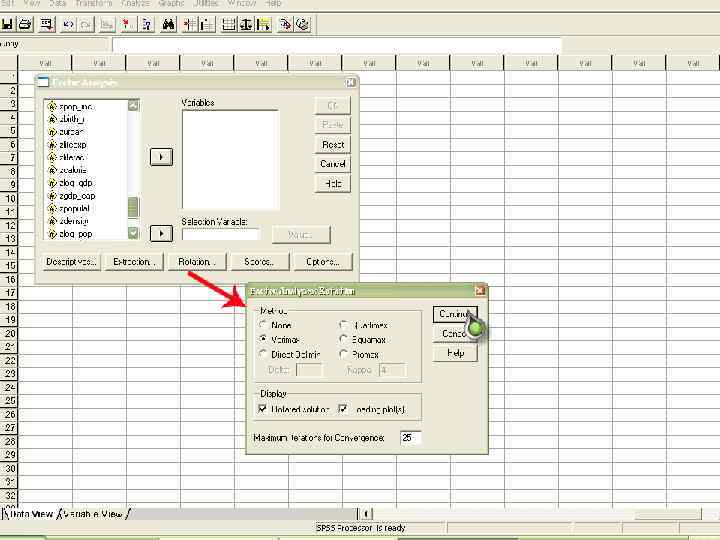Click the Variables info toolbar icon
Viewport: 720px width, 540px height.
click(x=146, y=24)
